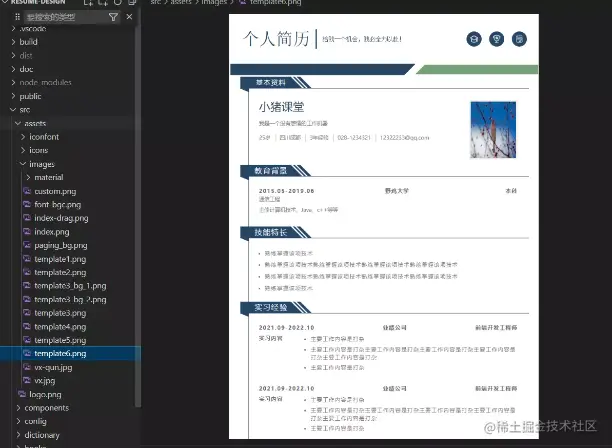This screenshot has height=448, width=612.
Task: Expand the config folder
Action: (35, 421)
